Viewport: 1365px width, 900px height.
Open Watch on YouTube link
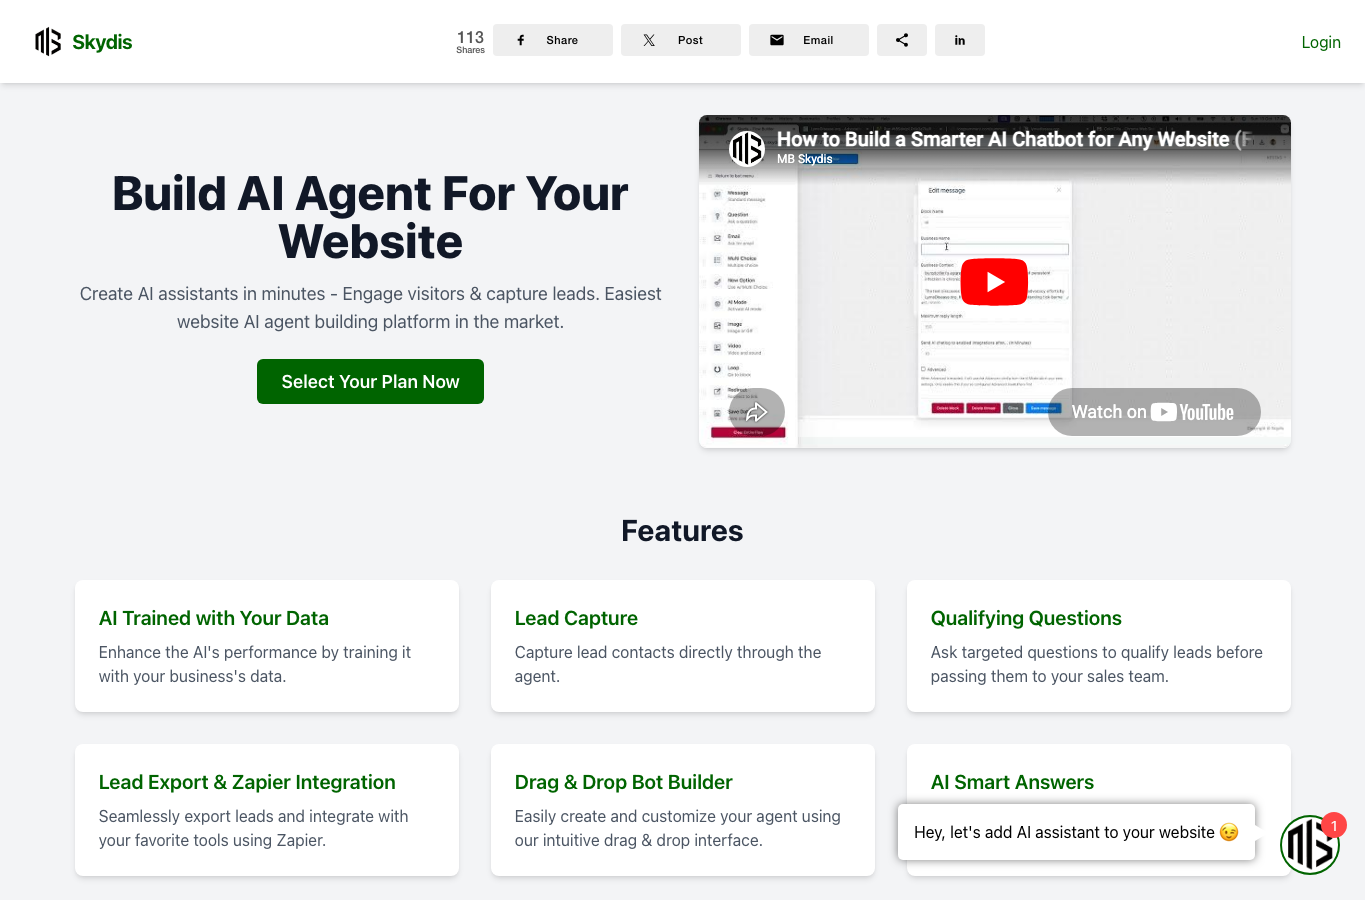pyautogui.click(x=1154, y=412)
